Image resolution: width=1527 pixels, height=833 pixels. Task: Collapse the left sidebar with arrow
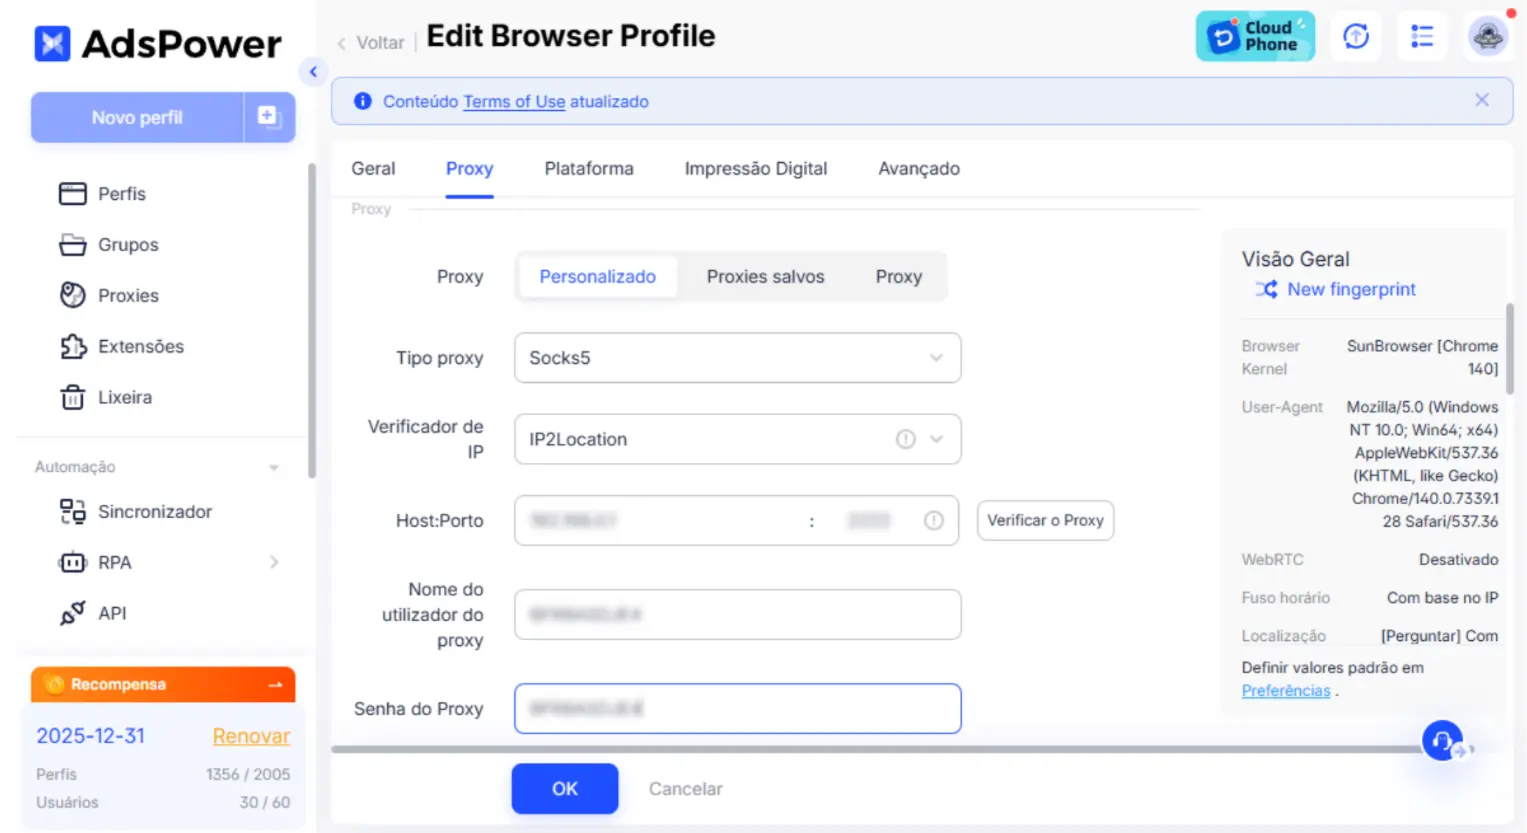point(313,72)
